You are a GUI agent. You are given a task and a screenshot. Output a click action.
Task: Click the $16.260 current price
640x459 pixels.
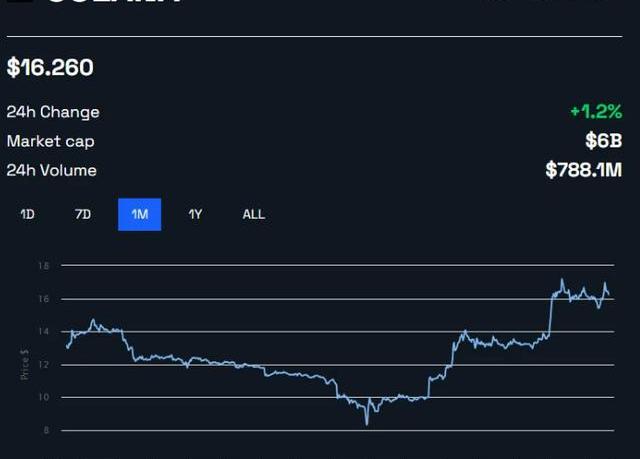pyautogui.click(x=50, y=68)
